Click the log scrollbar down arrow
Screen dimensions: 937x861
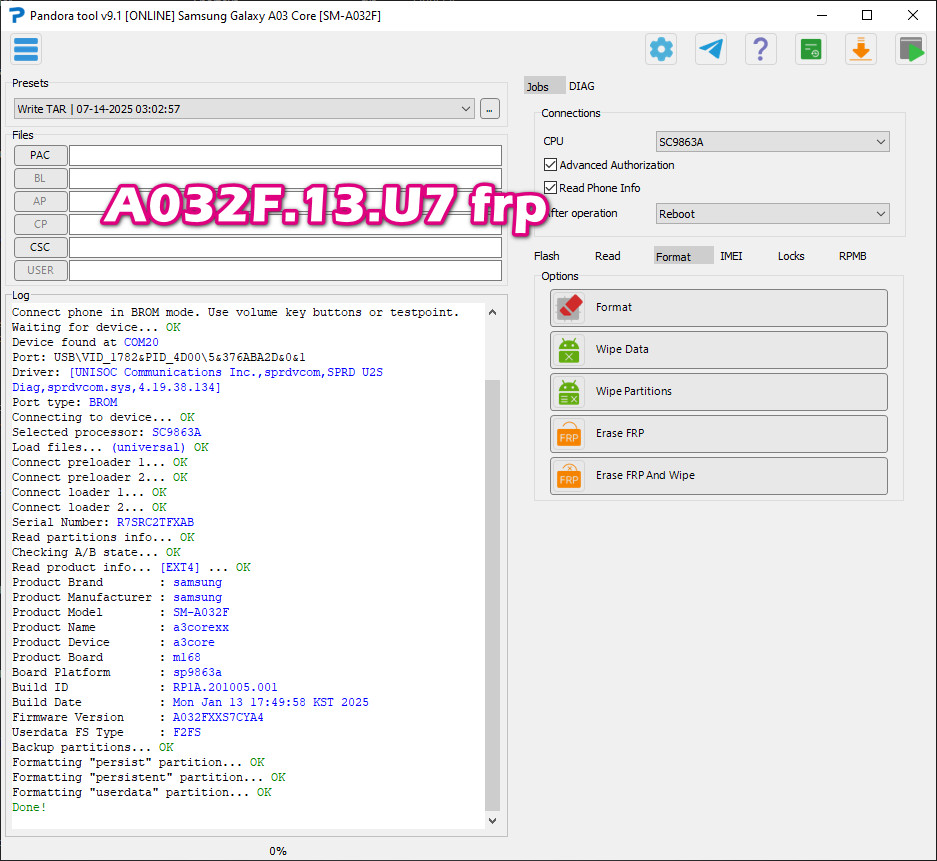(x=492, y=821)
